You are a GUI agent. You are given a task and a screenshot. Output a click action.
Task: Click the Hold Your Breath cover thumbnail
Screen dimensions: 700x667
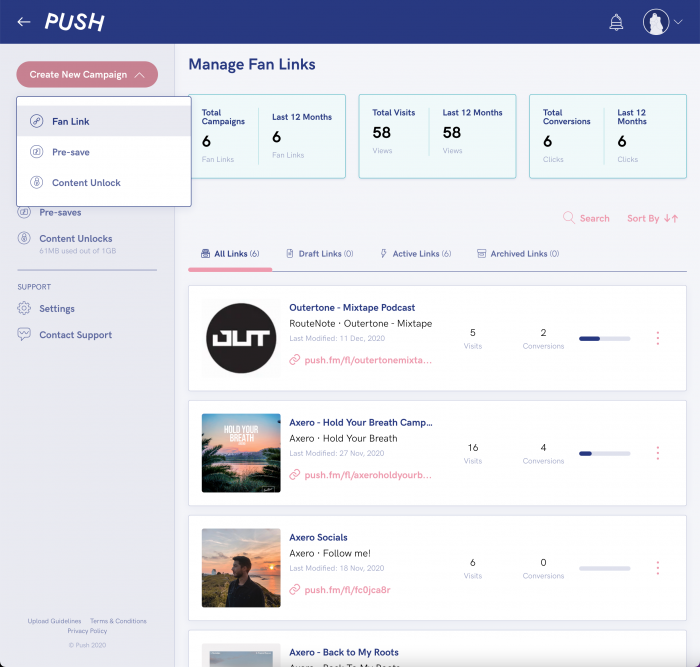pos(241,453)
